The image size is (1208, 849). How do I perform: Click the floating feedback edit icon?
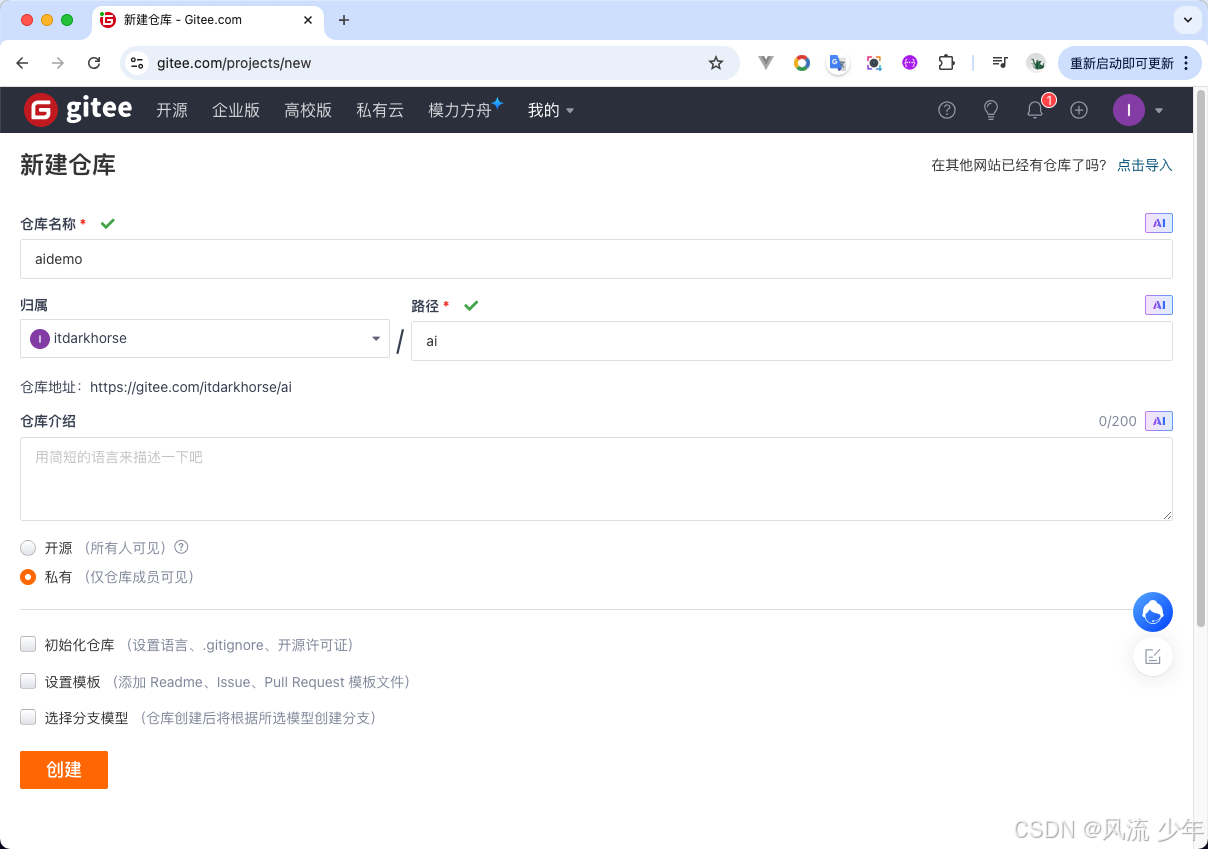click(x=1153, y=656)
